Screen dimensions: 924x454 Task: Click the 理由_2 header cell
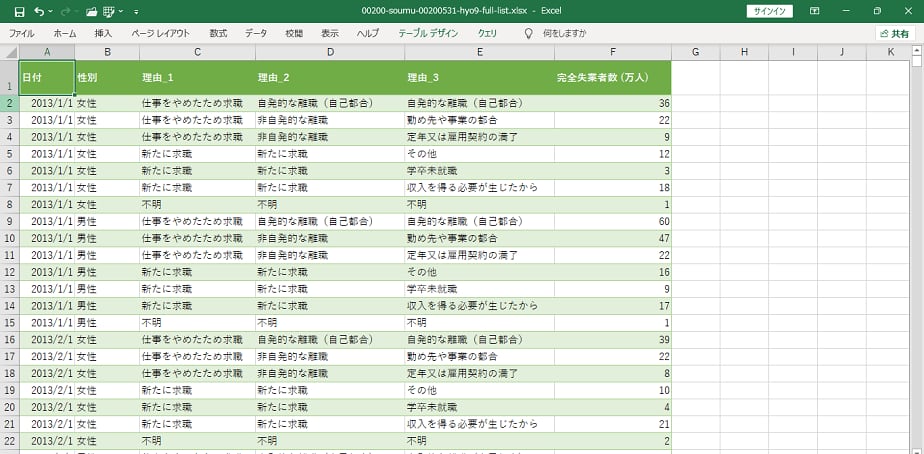[330, 77]
